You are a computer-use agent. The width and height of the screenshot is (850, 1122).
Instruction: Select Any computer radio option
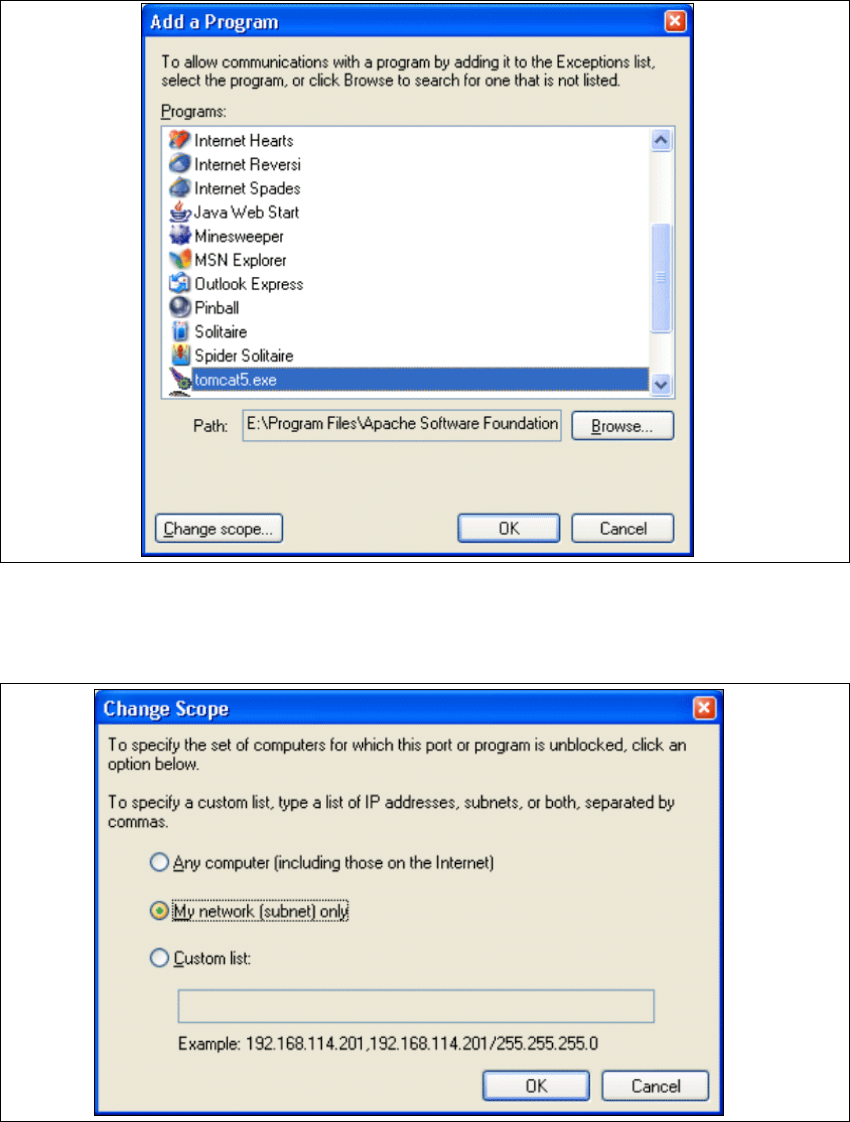[x=159, y=862]
